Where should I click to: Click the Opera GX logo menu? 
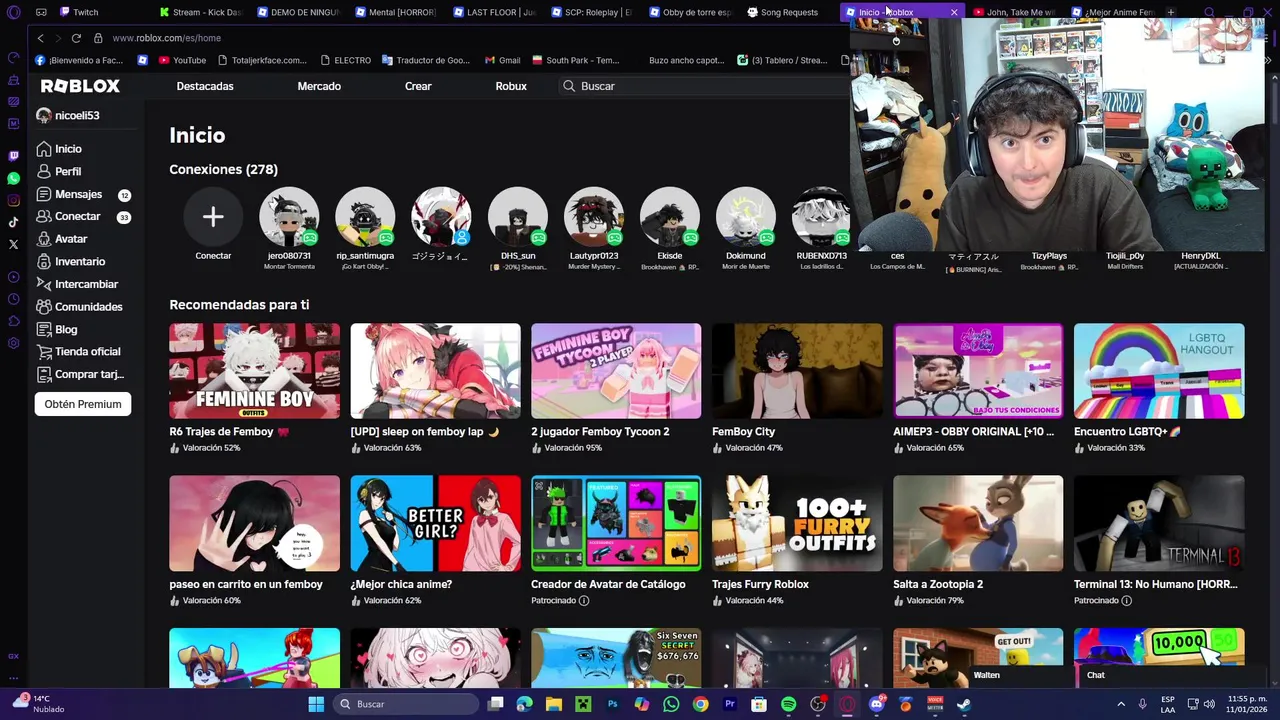(14, 12)
